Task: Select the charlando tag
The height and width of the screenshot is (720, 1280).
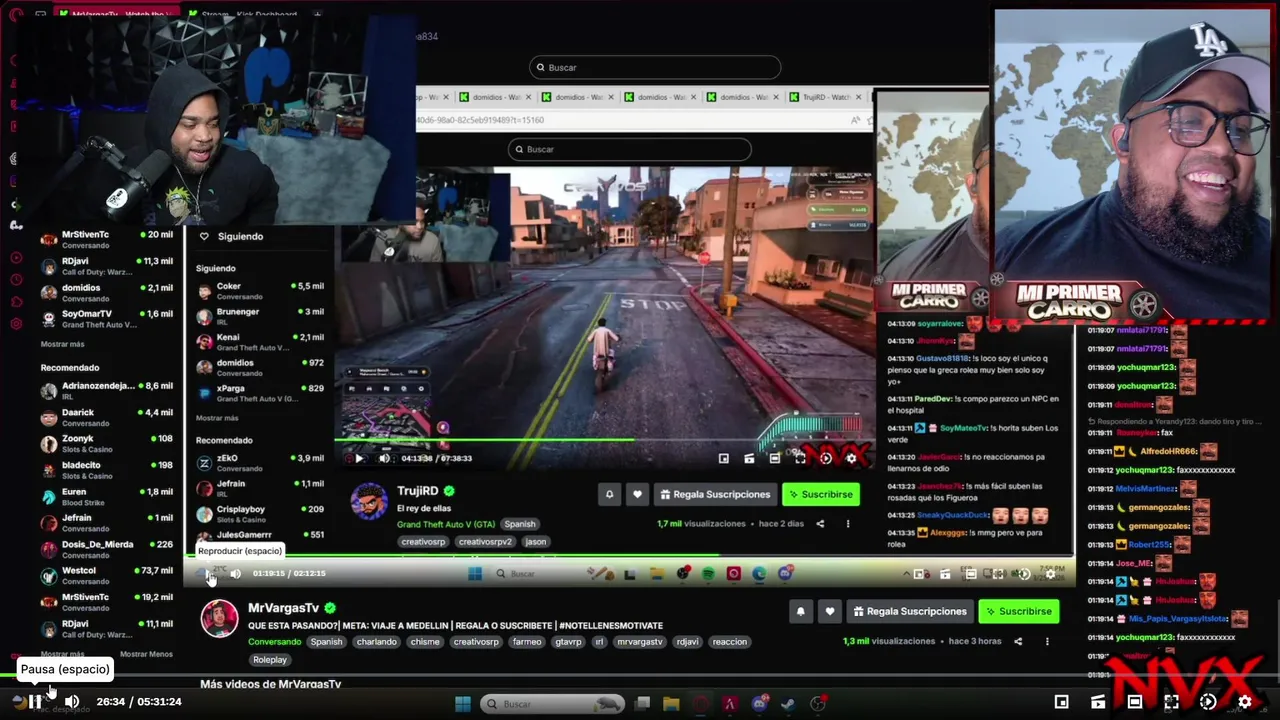Action: pyautogui.click(x=377, y=642)
